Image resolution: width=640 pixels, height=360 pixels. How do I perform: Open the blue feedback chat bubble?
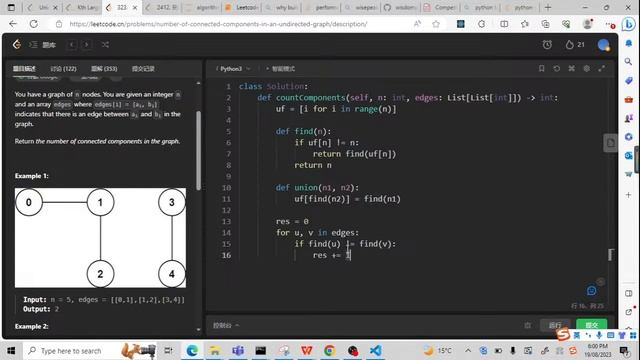click(591, 290)
